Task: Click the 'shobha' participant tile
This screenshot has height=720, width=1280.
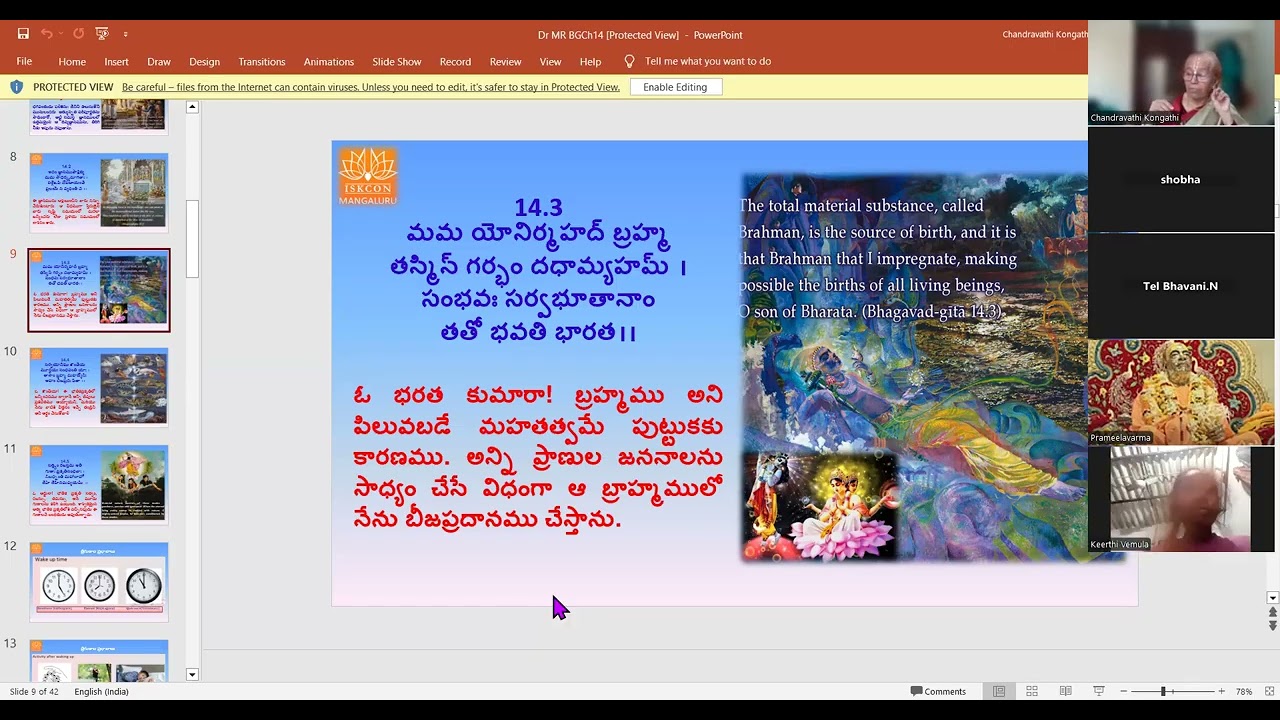Action: (1181, 179)
